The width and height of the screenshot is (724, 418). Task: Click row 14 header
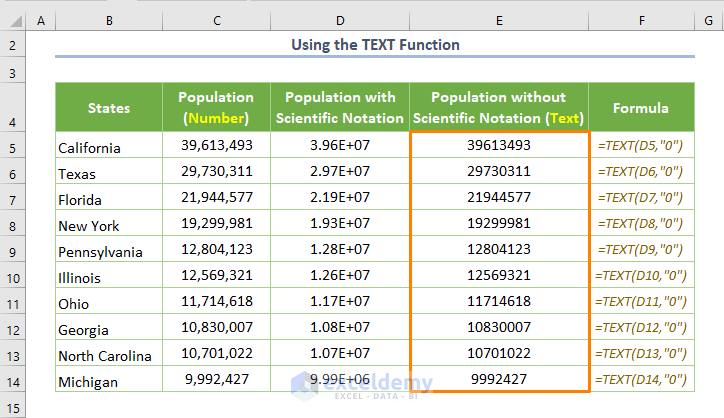click(x=11, y=381)
